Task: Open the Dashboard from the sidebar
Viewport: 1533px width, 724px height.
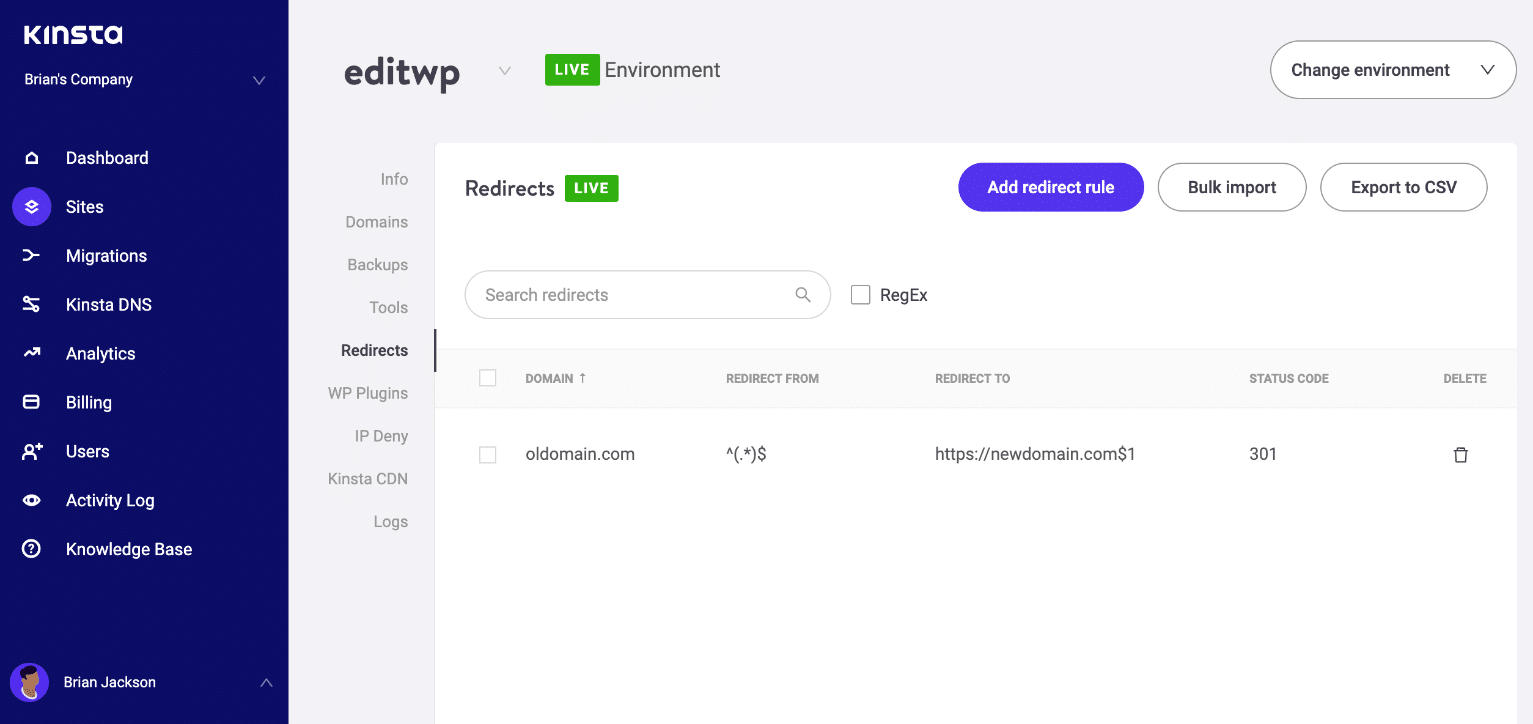Action: pos(33,157)
